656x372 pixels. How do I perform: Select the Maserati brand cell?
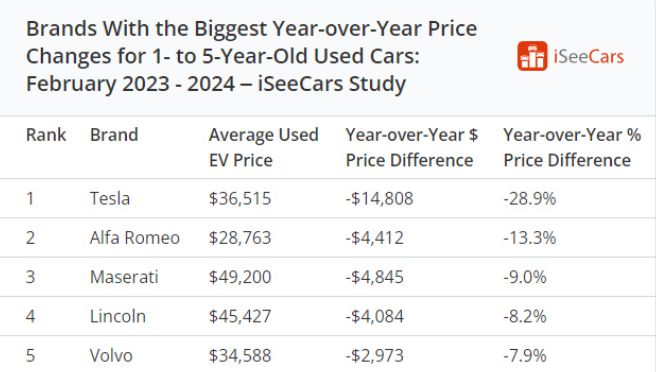124,277
